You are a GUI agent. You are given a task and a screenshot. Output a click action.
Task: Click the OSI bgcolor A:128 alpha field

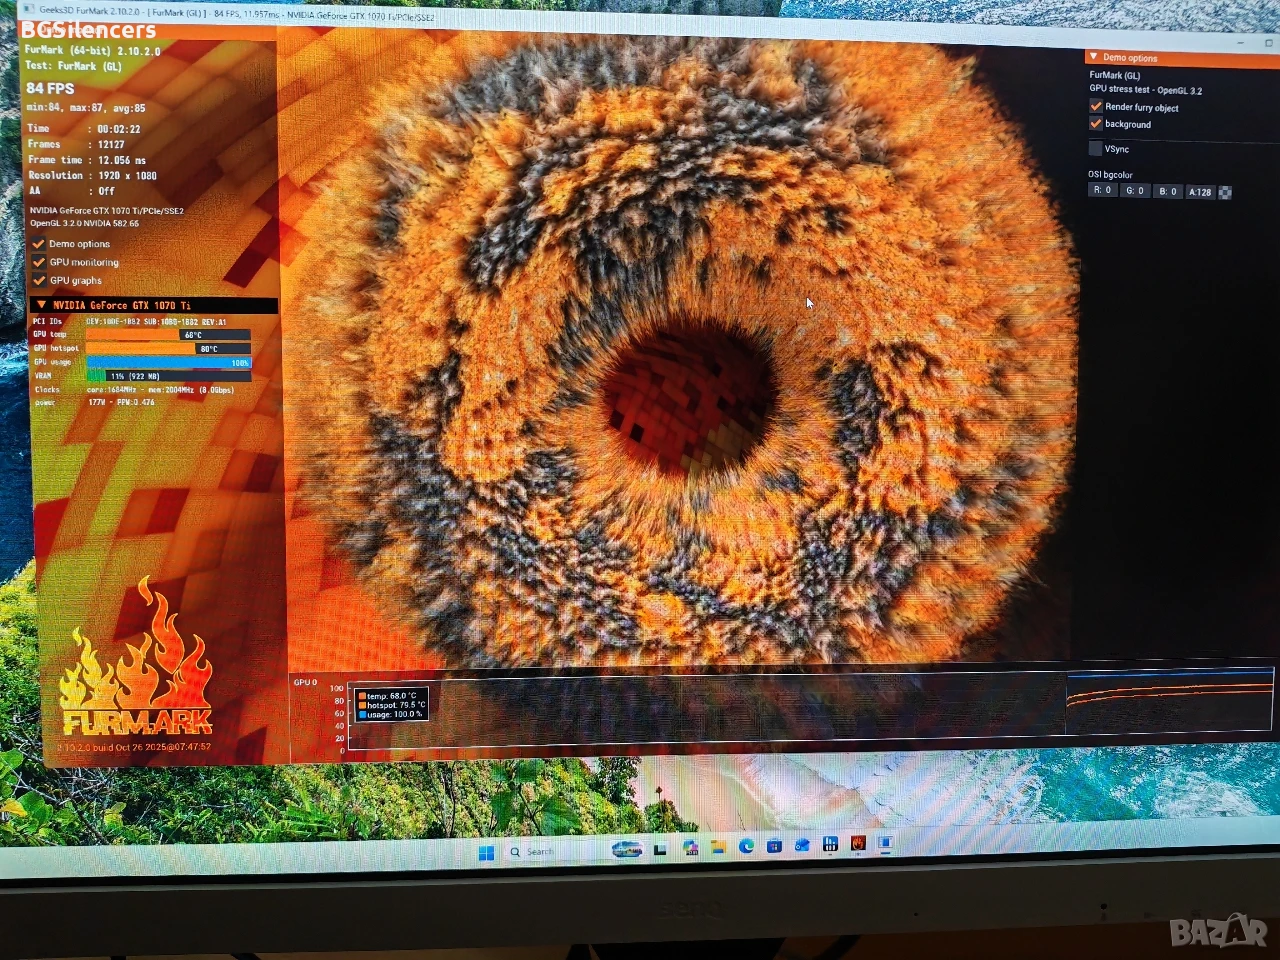point(1200,192)
